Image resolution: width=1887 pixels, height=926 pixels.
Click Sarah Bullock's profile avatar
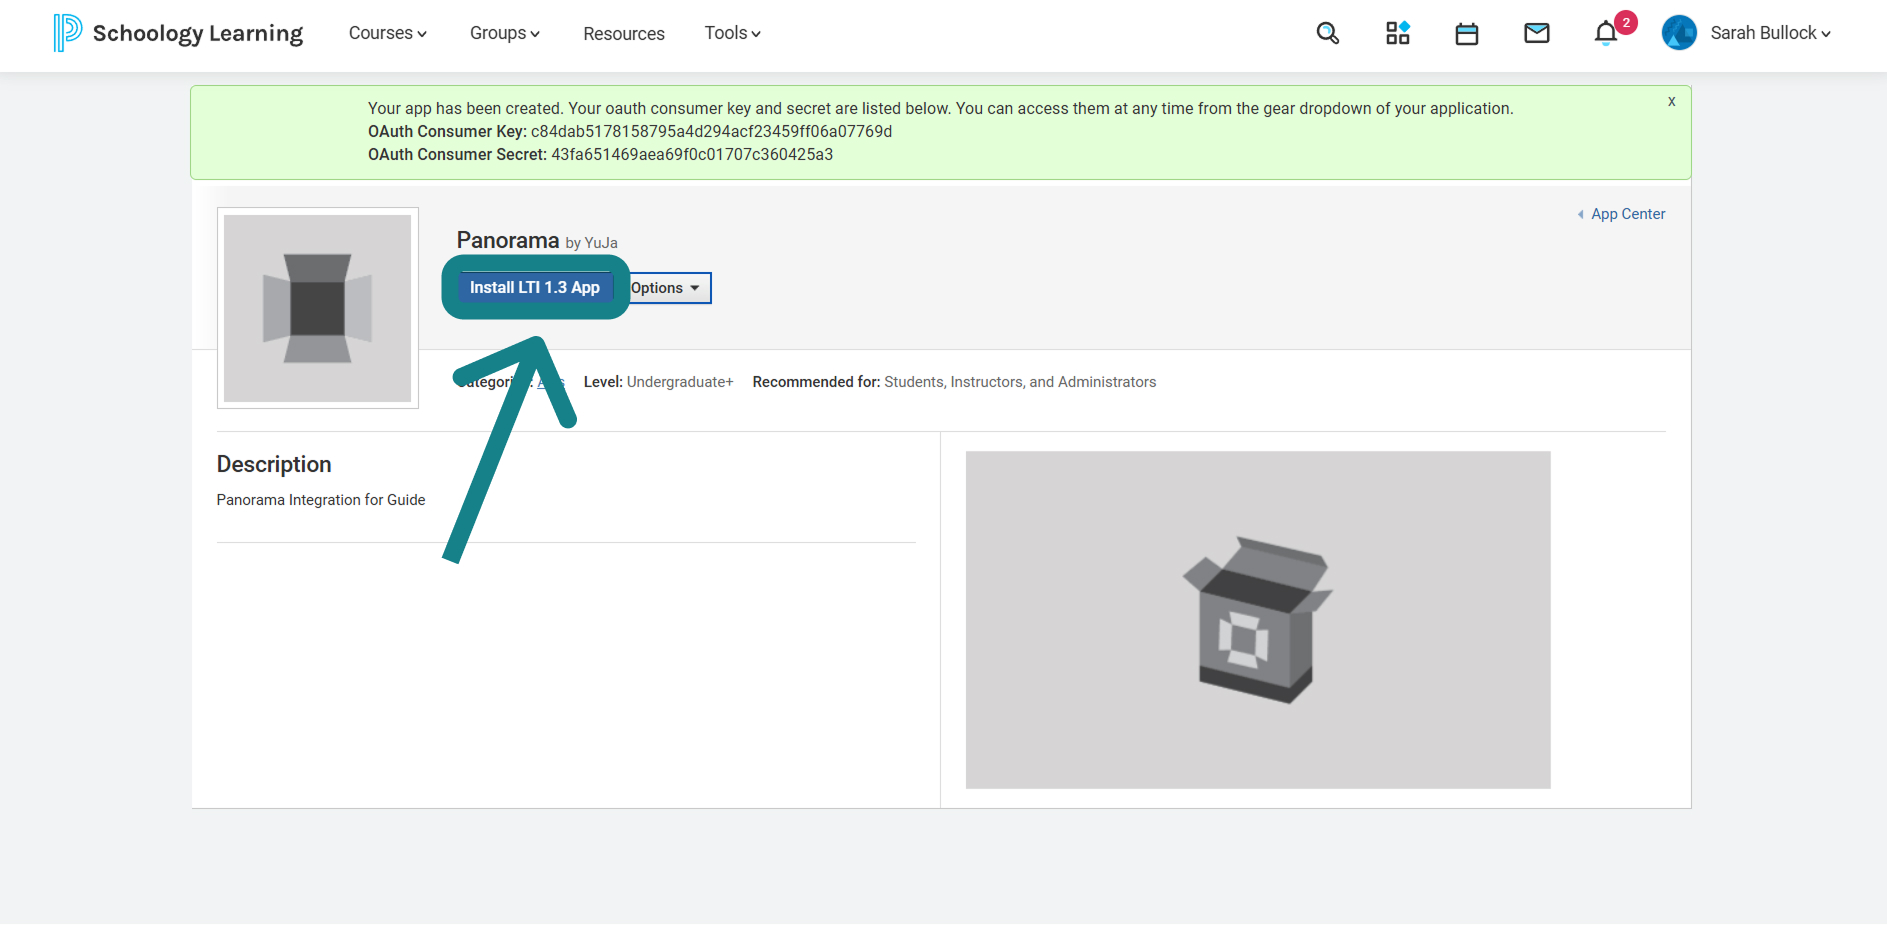click(1679, 33)
